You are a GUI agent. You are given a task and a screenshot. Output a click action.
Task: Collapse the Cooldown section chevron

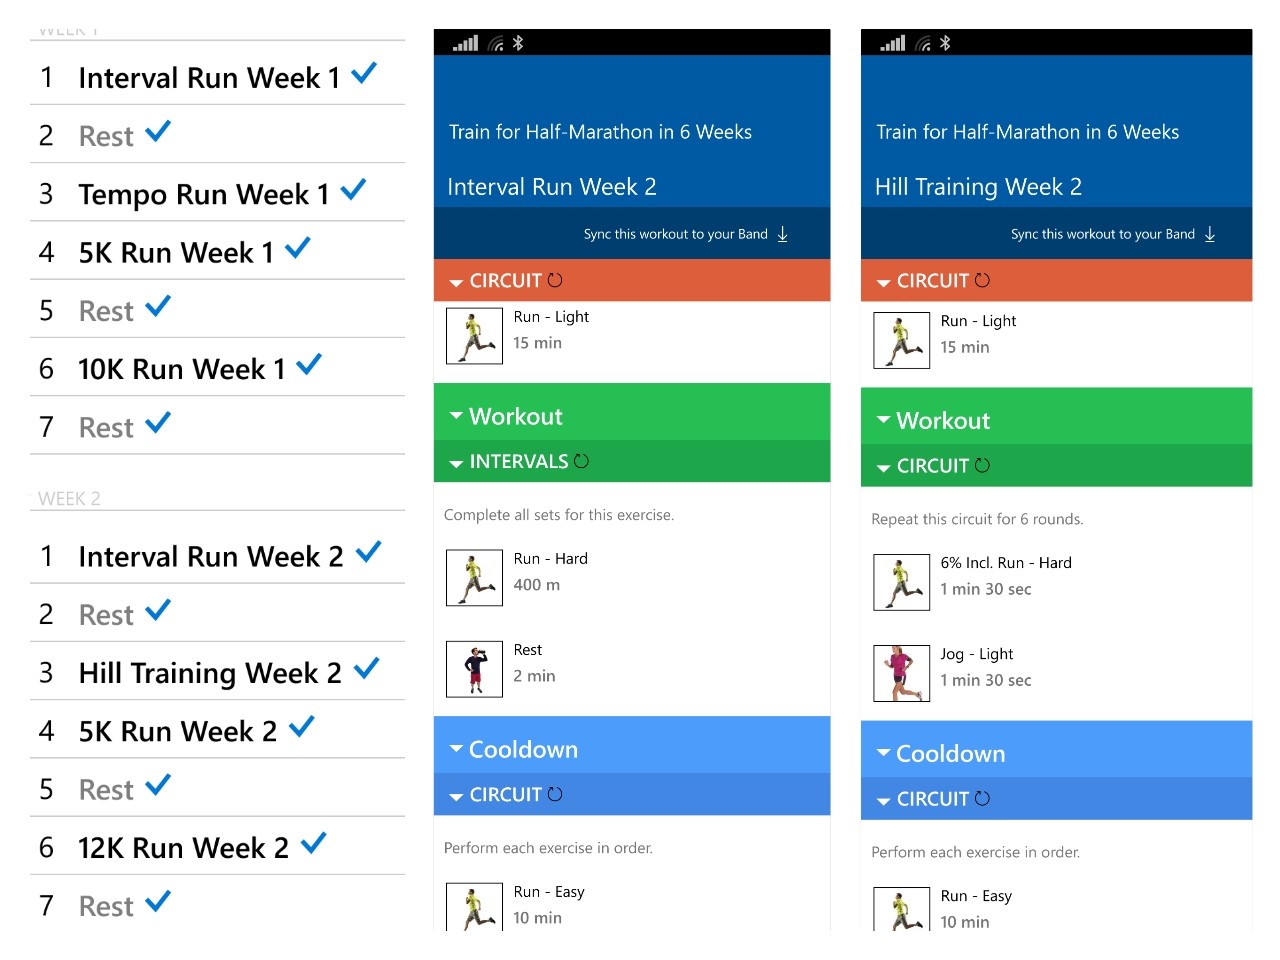[x=456, y=748]
